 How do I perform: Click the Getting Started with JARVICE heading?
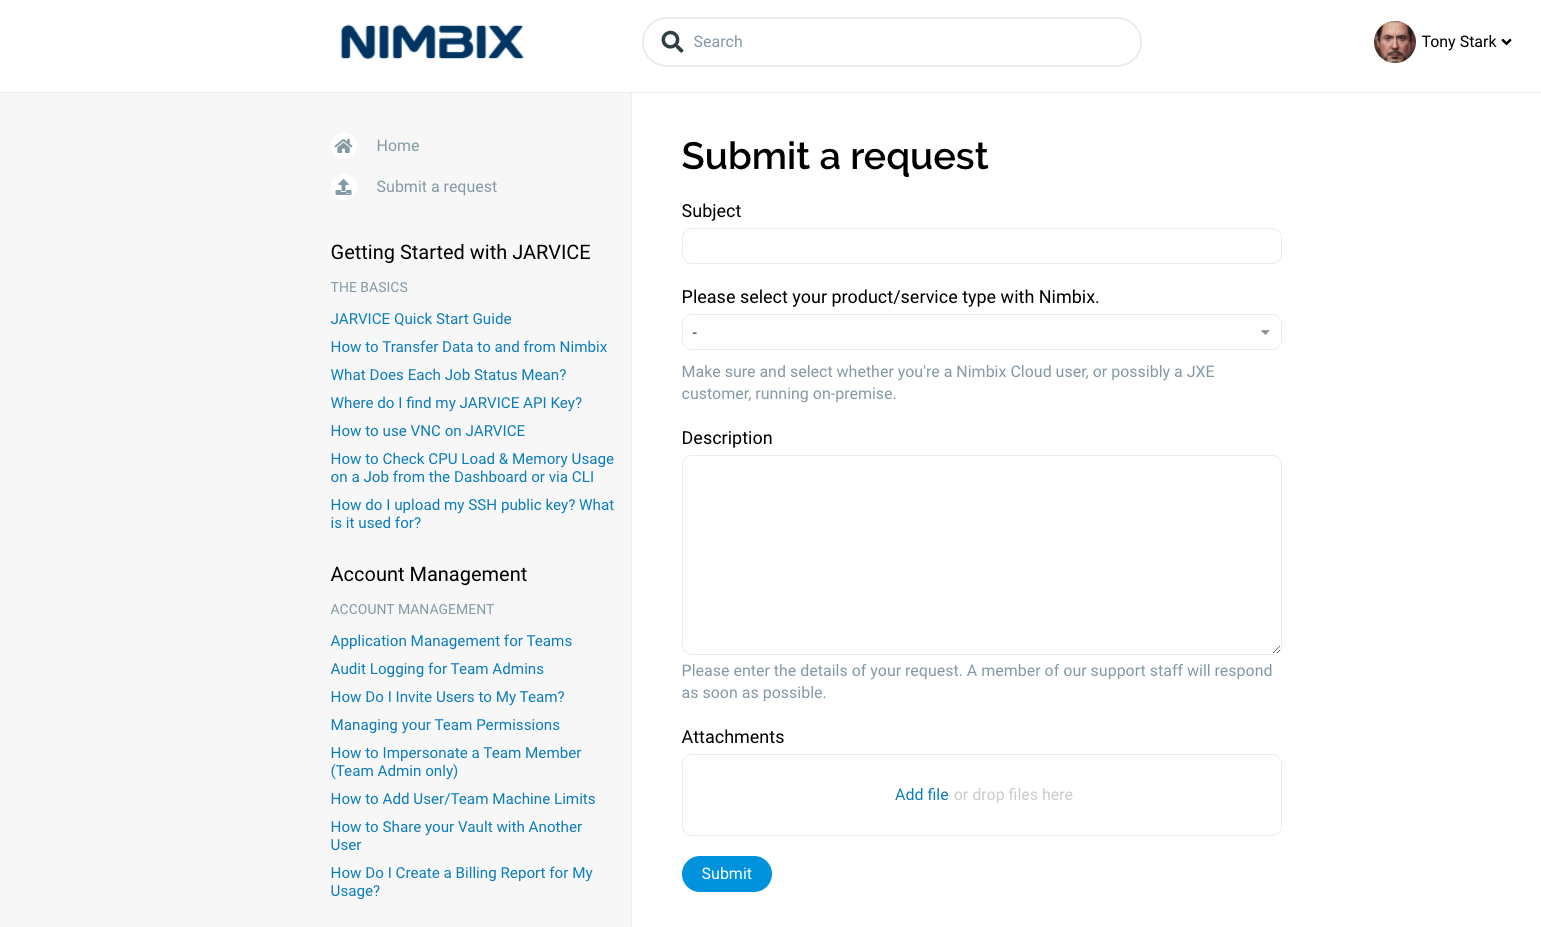[x=460, y=253]
